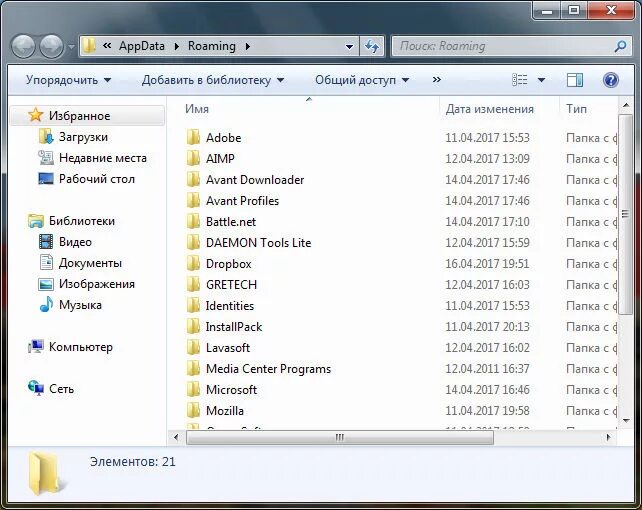
Task: Open the view options dropdown arrow
Action: coord(541,80)
